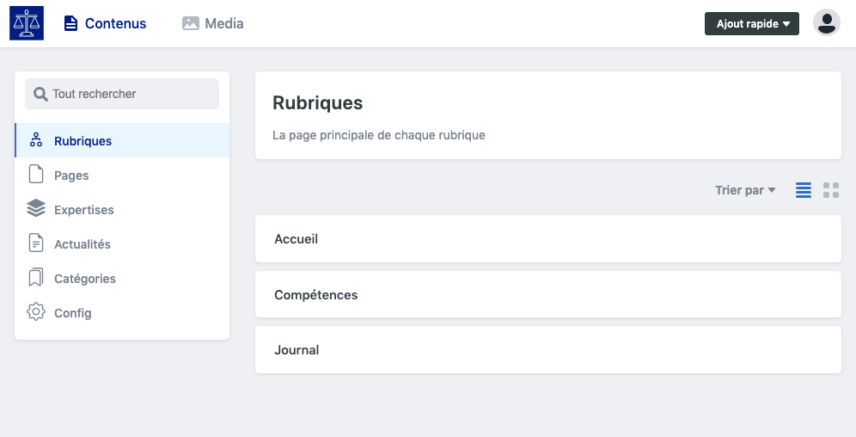This screenshot has height=437, width=856.
Task: Expand the Ajout rapide dropdown
Action: click(752, 23)
